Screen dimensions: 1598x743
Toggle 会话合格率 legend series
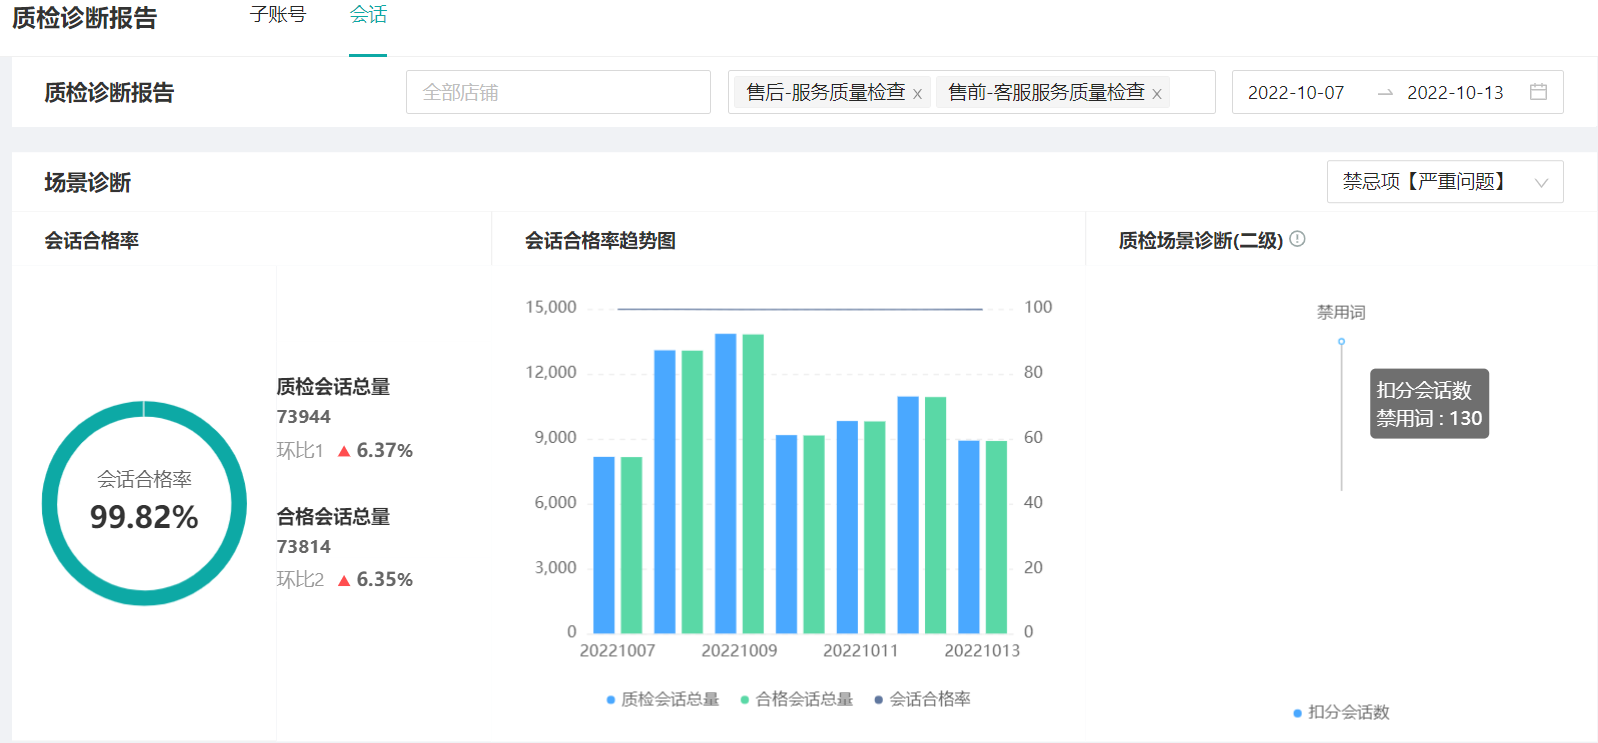[922, 699]
